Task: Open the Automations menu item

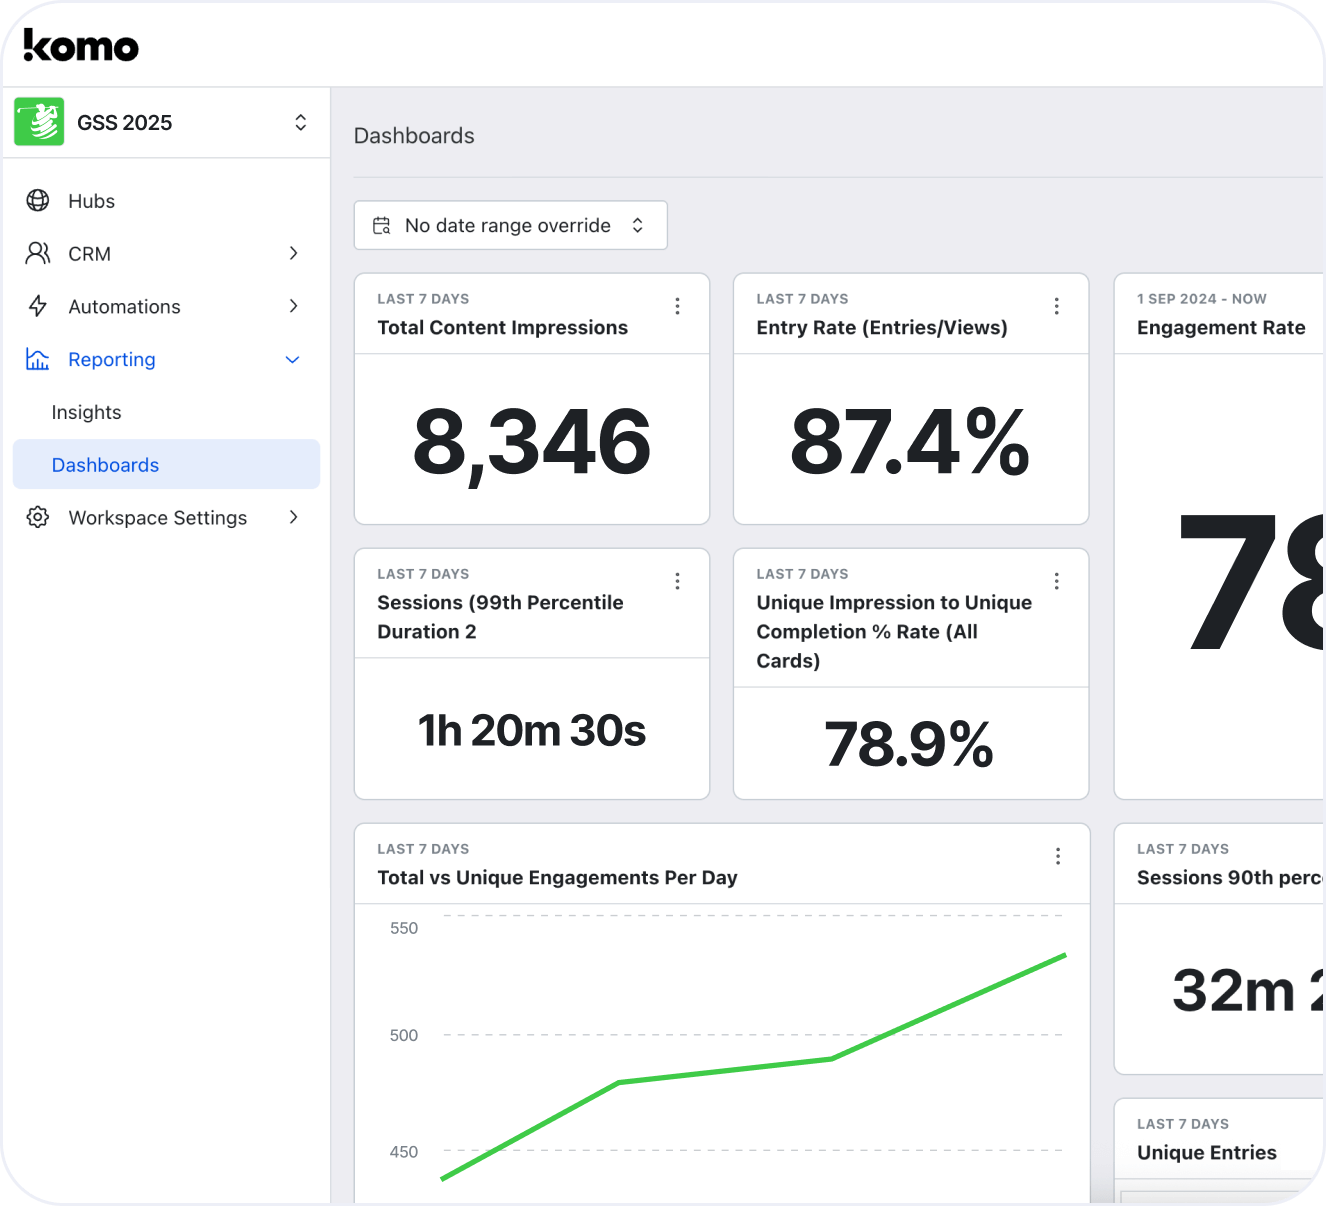Action: 166,306
